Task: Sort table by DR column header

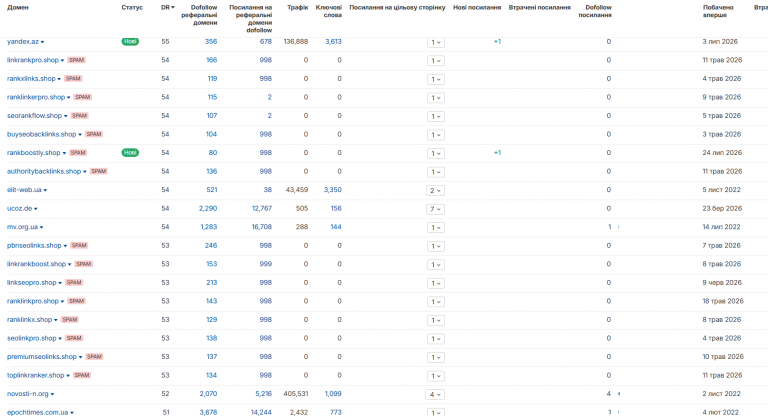Action: coord(168,7)
